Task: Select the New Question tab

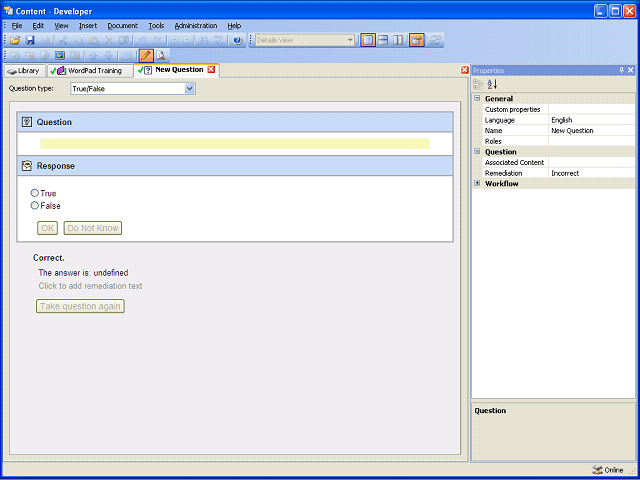Action: click(x=174, y=70)
